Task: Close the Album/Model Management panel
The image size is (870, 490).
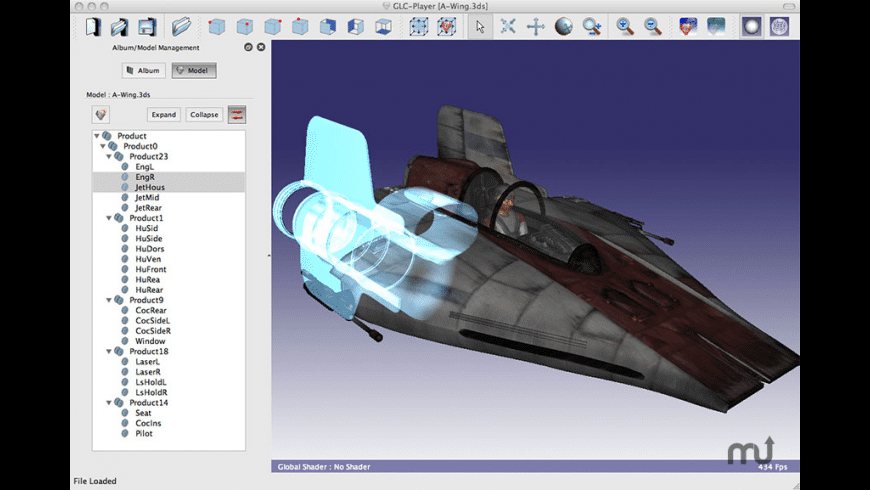Action: [x=261, y=47]
